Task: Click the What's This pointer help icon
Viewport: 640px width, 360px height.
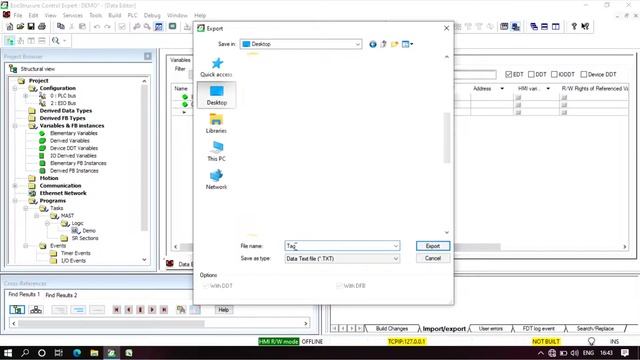Action: pyautogui.click(x=585, y=27)
